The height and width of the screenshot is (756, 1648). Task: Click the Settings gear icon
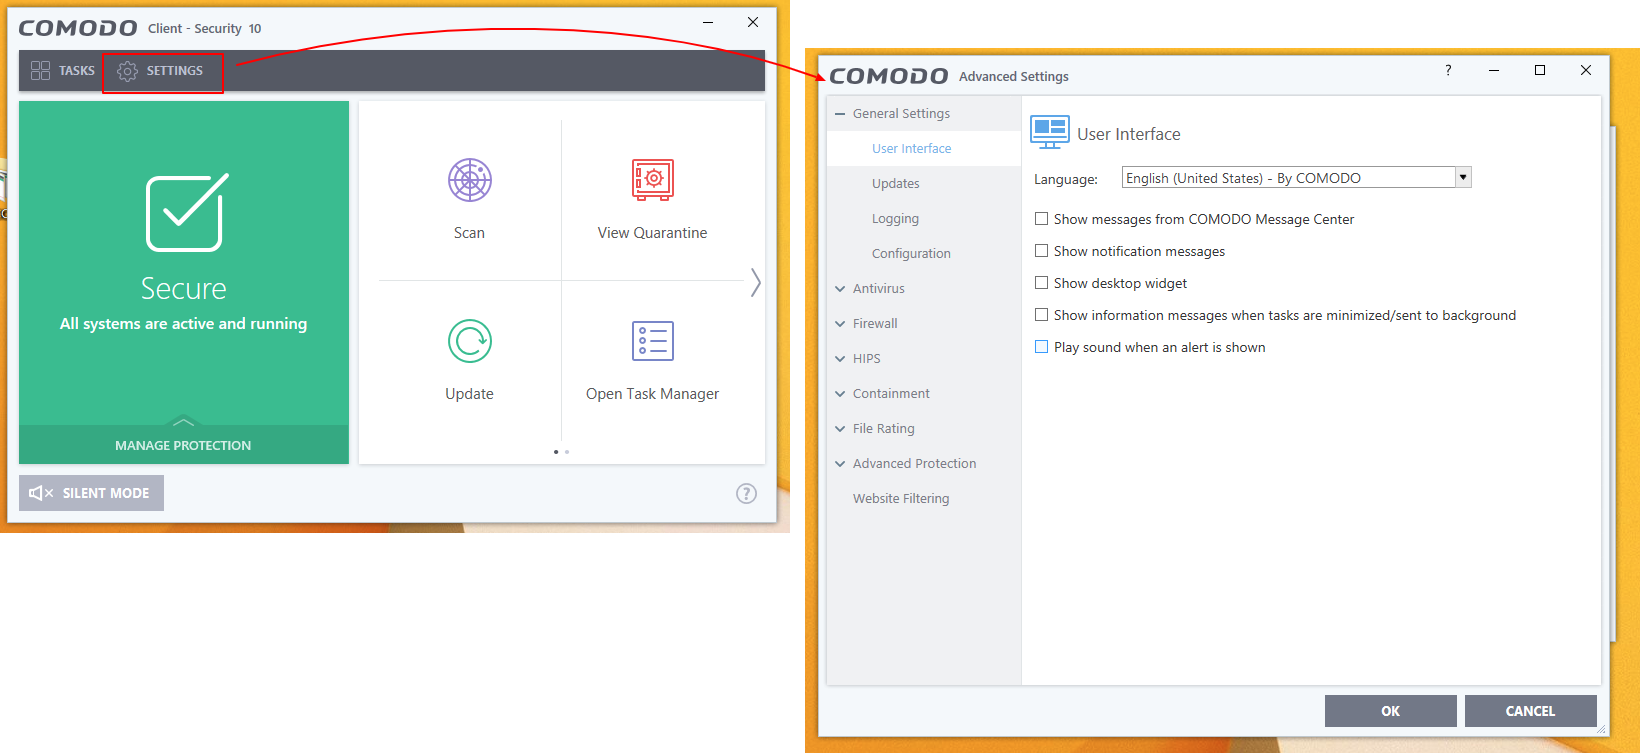(x=127, y=71)
